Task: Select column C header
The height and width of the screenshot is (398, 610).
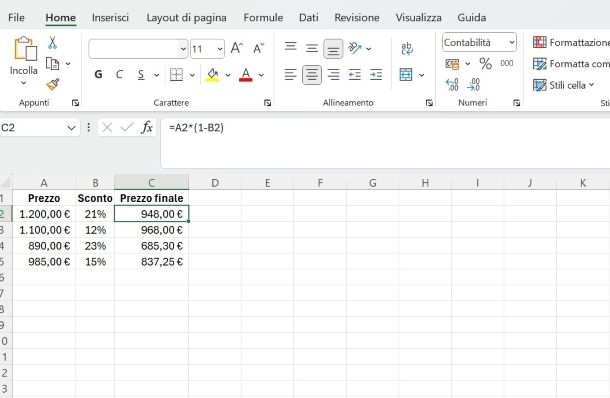Action: coord(151,182)
